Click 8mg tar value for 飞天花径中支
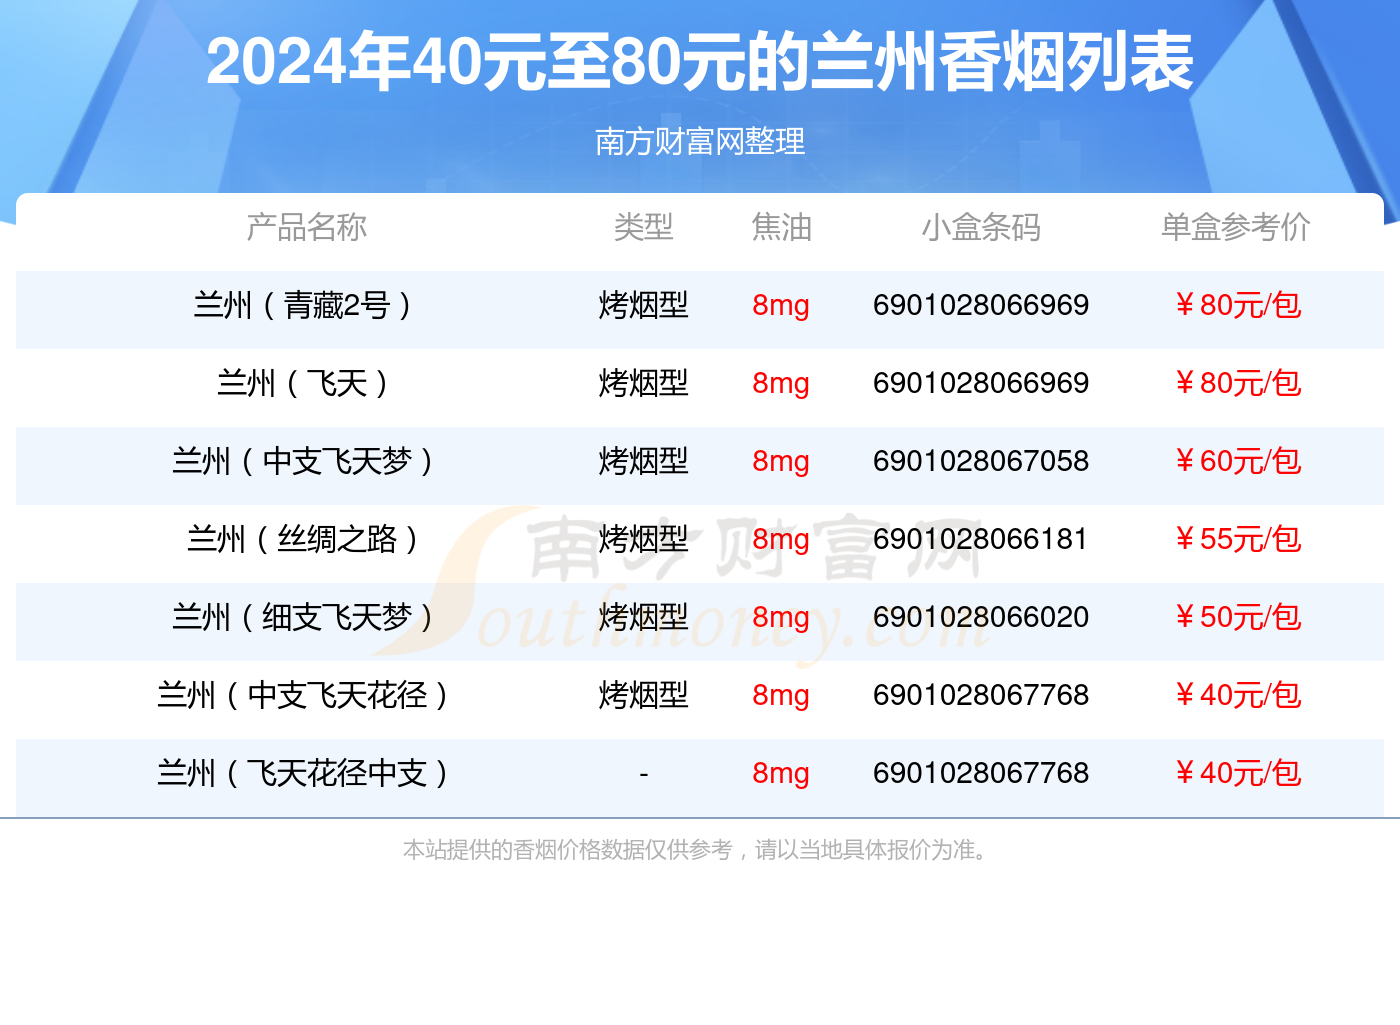The image size is (1400, 1025). (781, 773)
